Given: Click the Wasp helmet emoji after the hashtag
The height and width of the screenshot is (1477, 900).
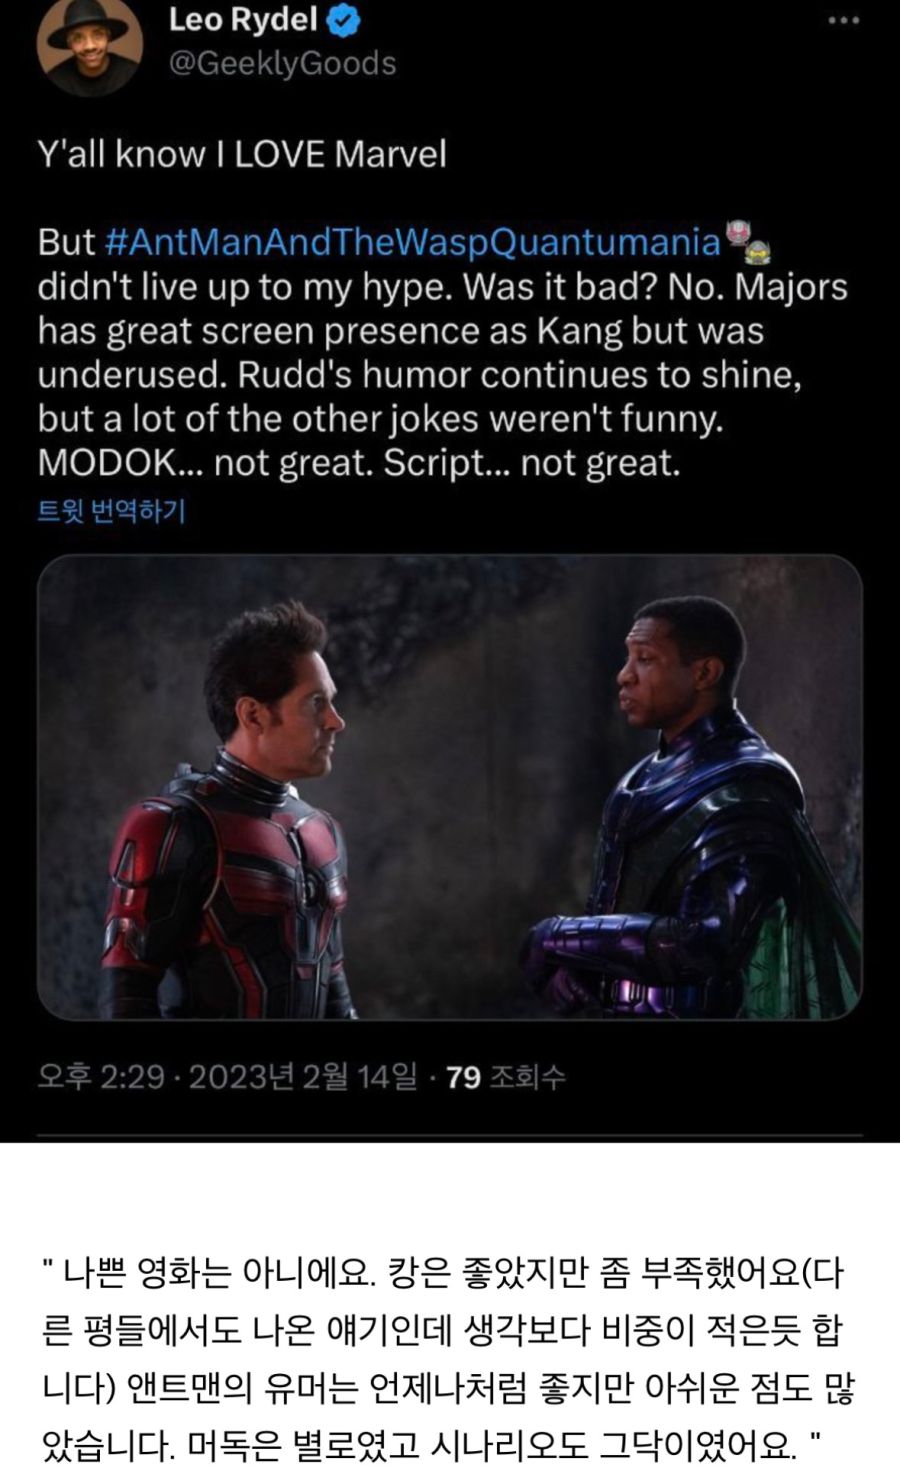Looking at the screenshot, I should 759,250.
